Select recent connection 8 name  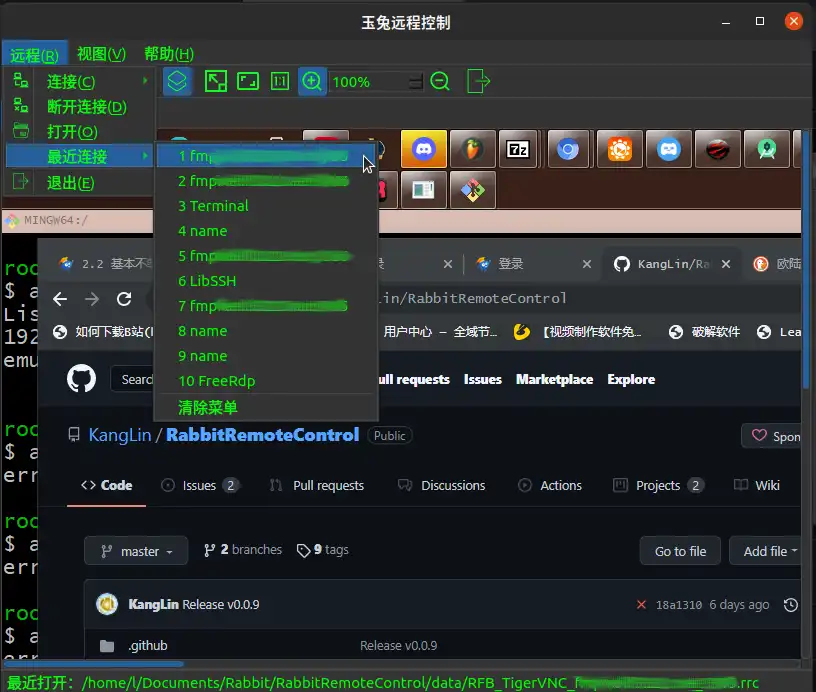[x=265, y=331]
